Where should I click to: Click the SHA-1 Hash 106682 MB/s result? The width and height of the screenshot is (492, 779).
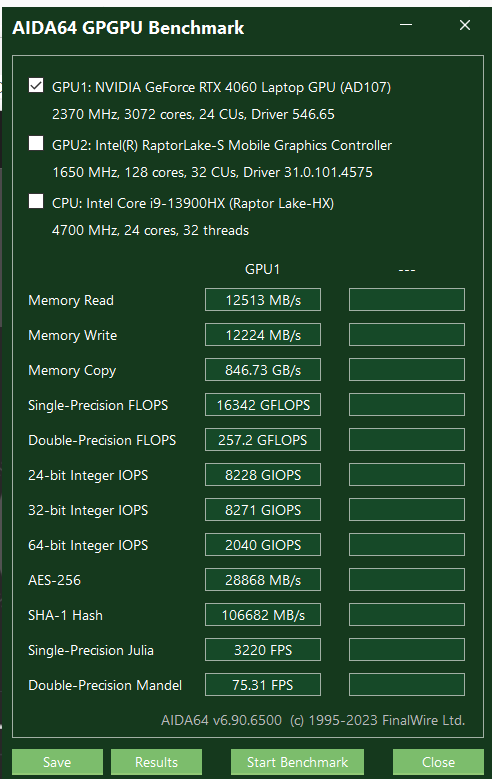(x=263, y=615)
